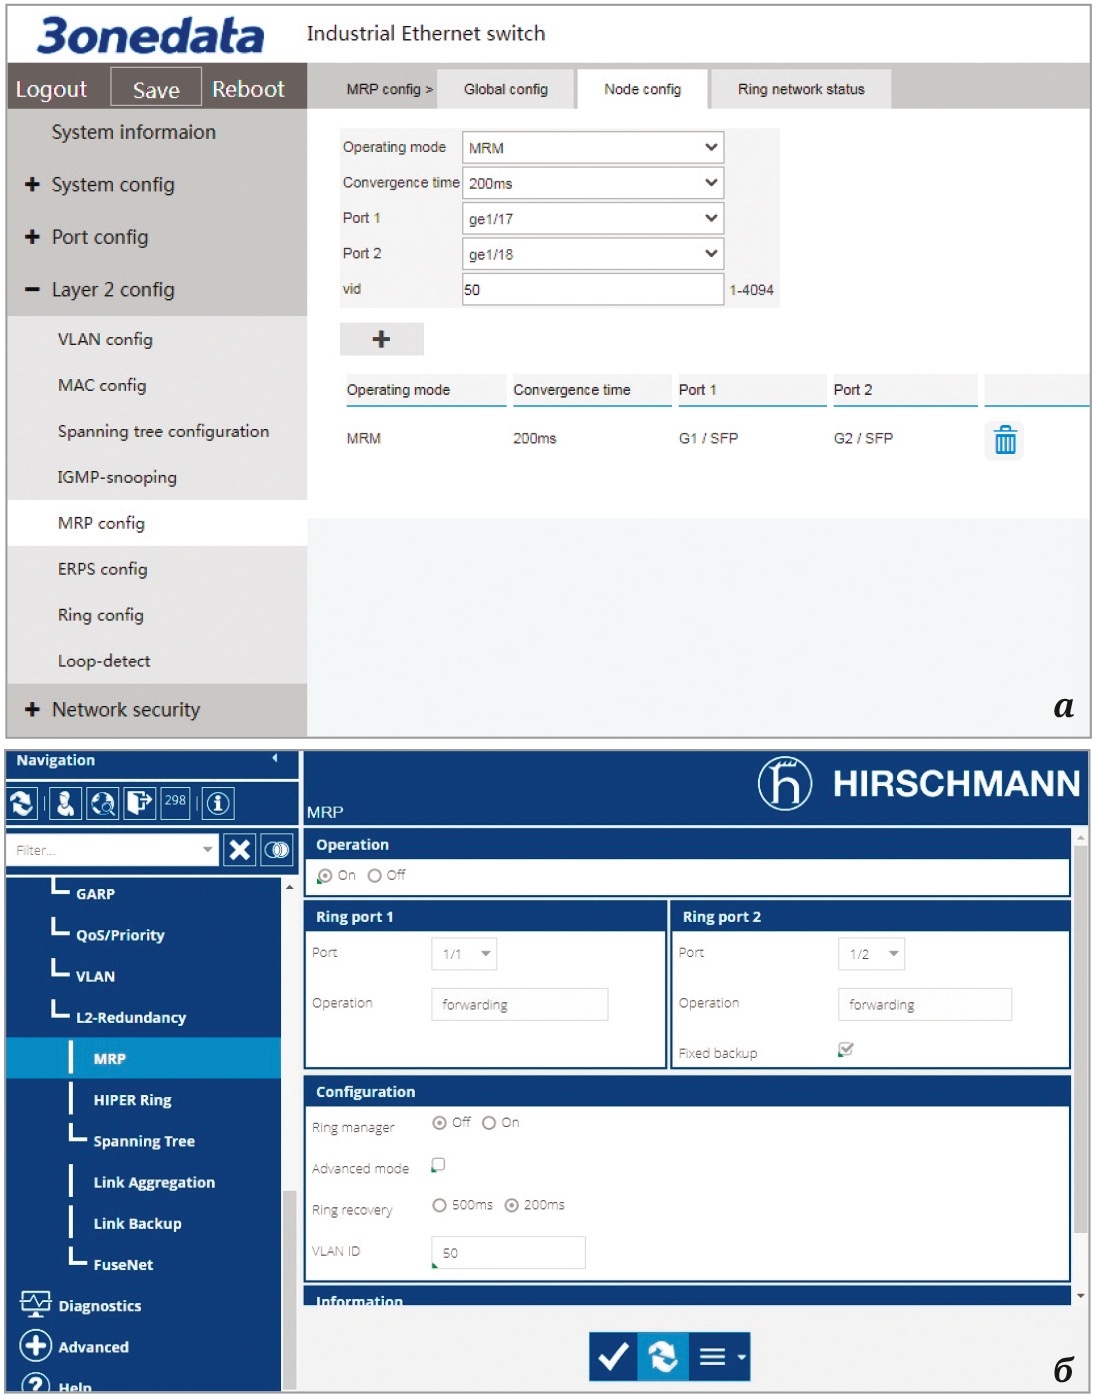Screen dimensions: 1094x1399
Task: Open the Global config tab
Action: coord(506,89)
